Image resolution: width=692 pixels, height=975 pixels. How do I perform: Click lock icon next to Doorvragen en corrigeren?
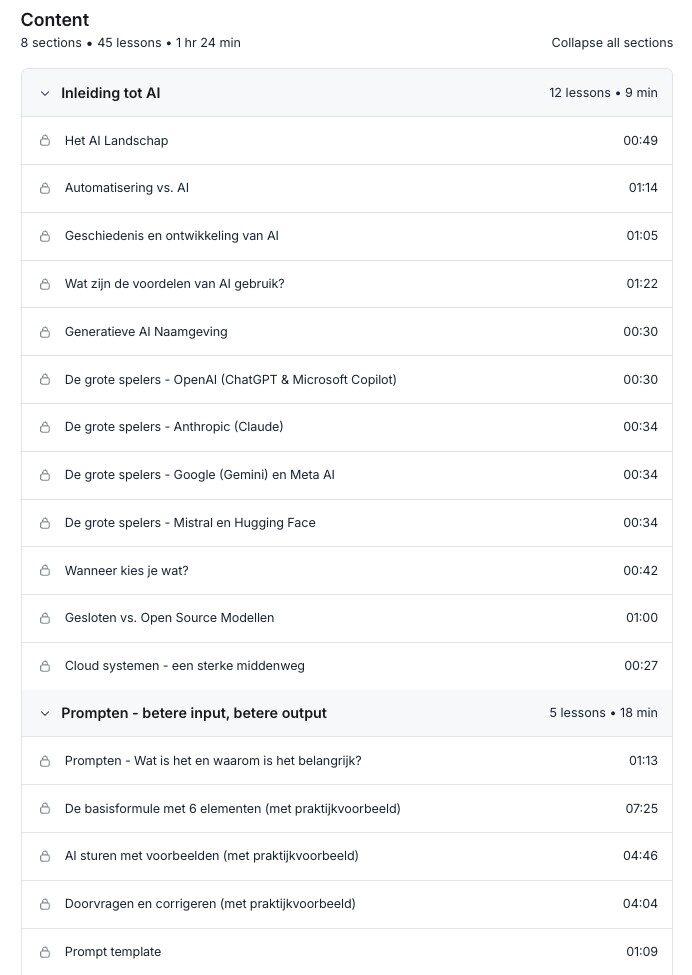pos(44,904)
